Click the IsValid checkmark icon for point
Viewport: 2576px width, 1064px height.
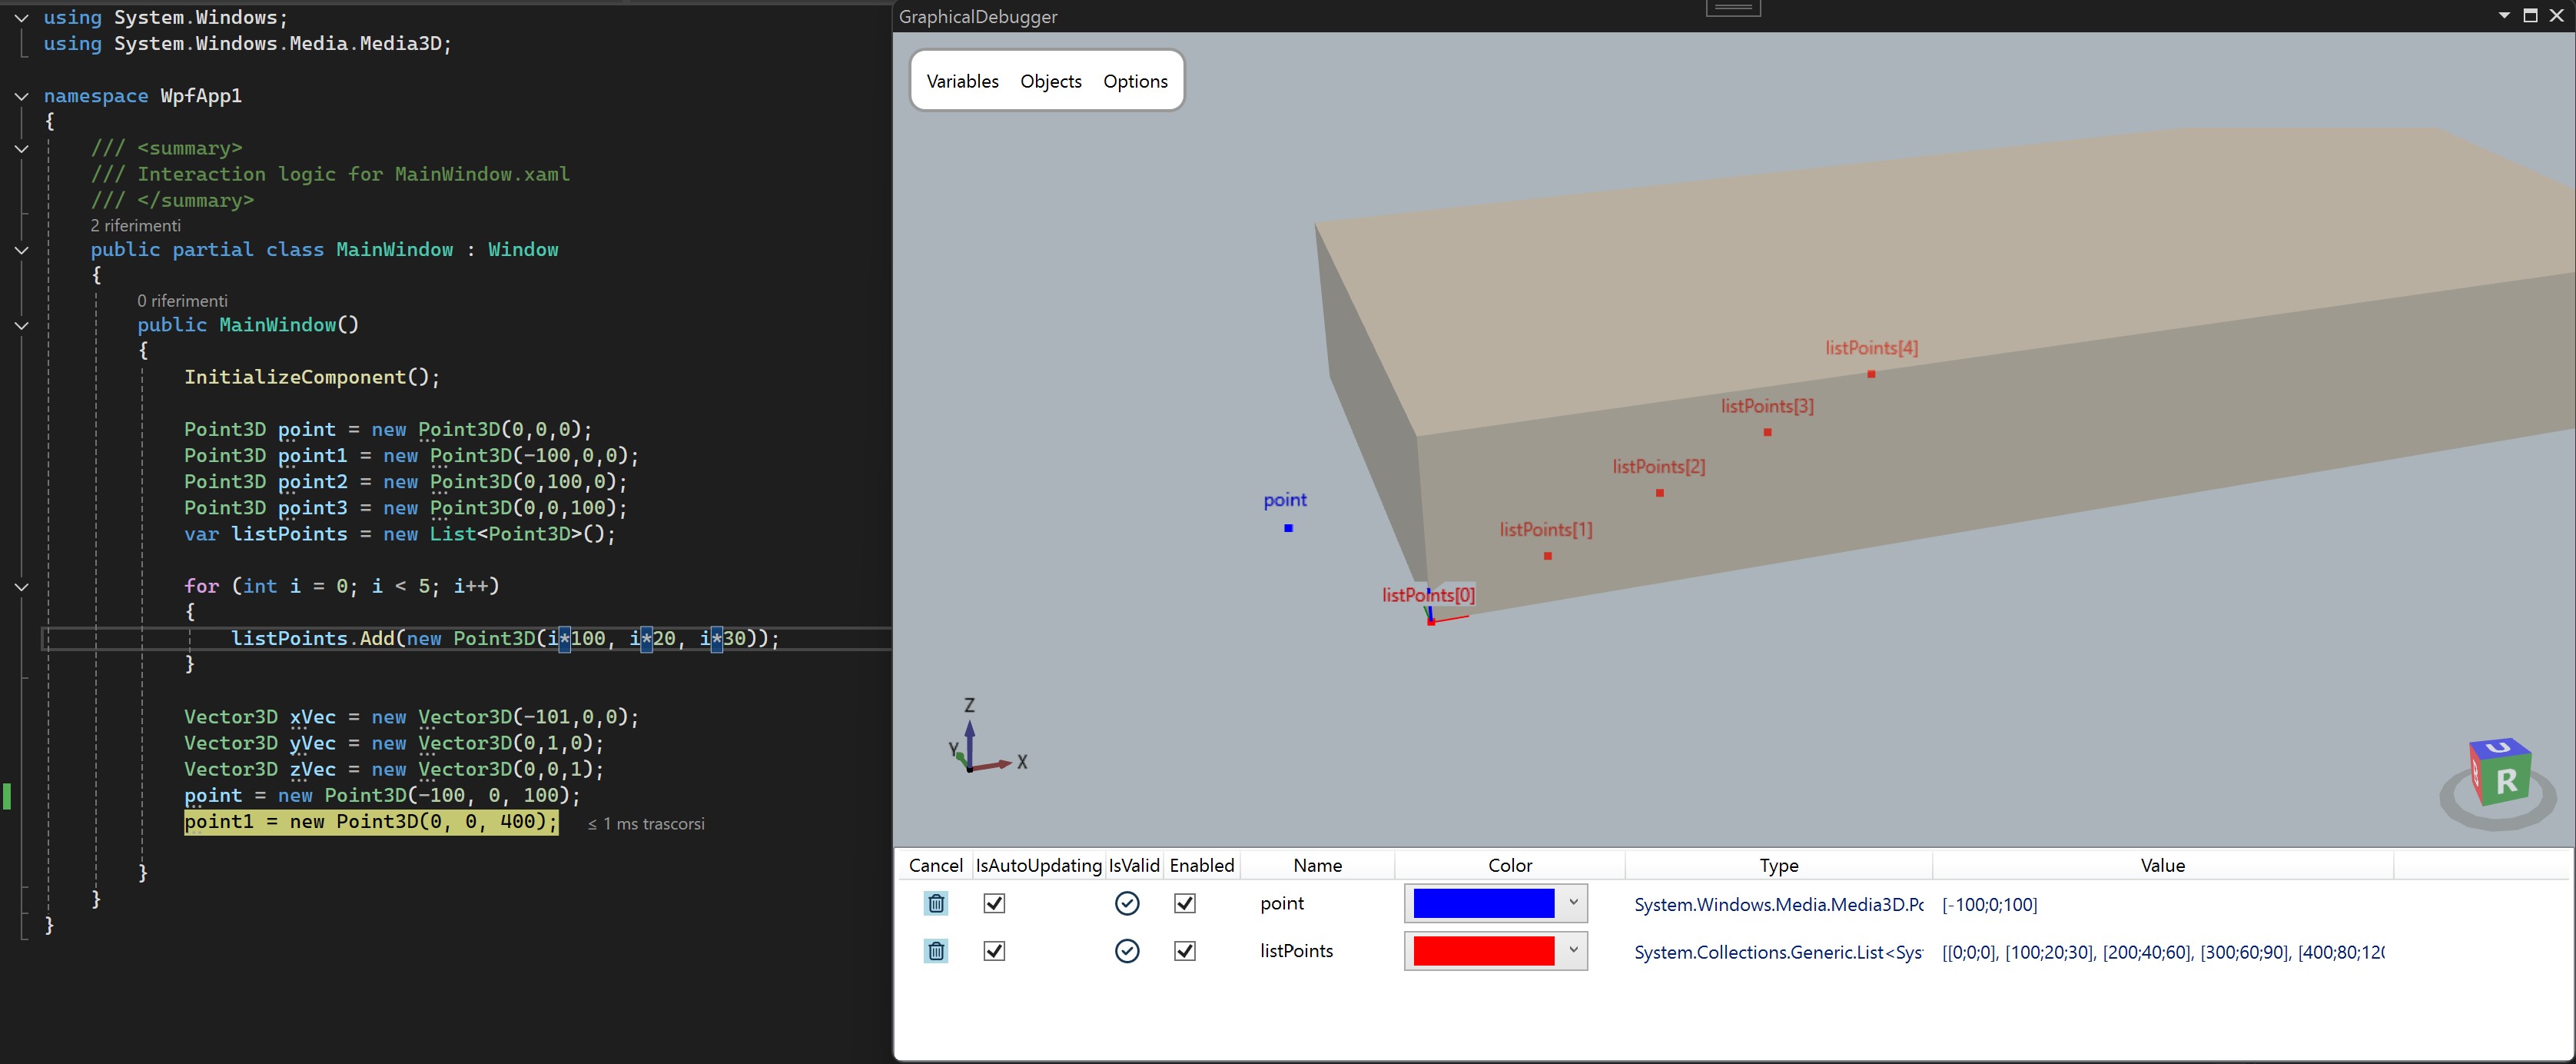(1127, 903)
